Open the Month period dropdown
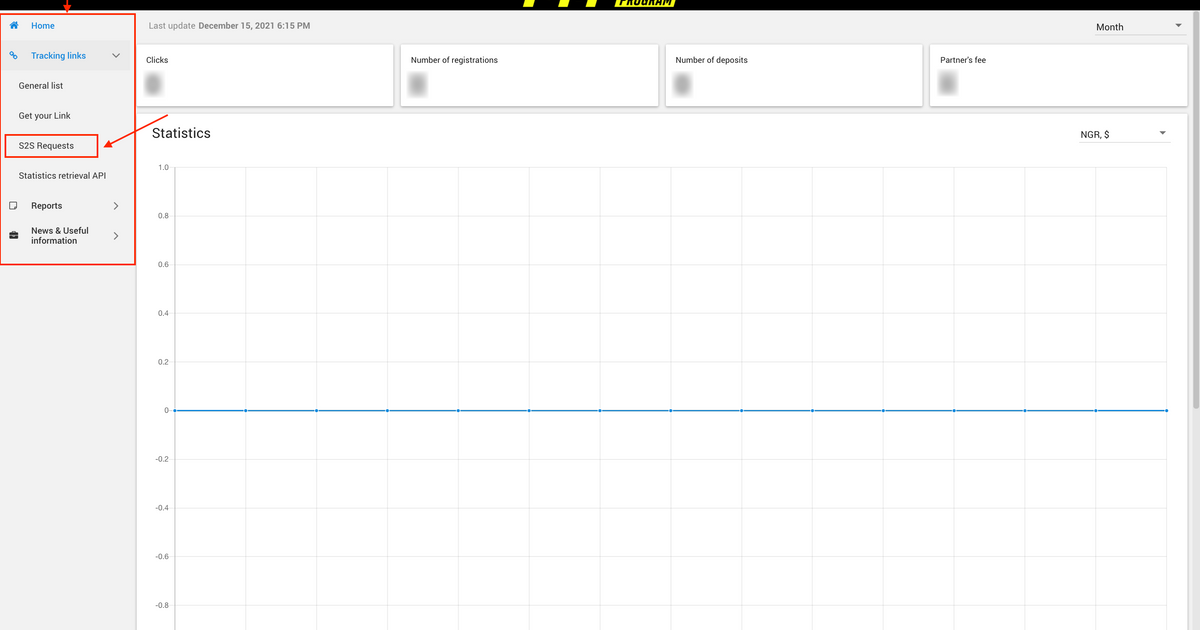1200x630 pixels. tap(1139, 27)
